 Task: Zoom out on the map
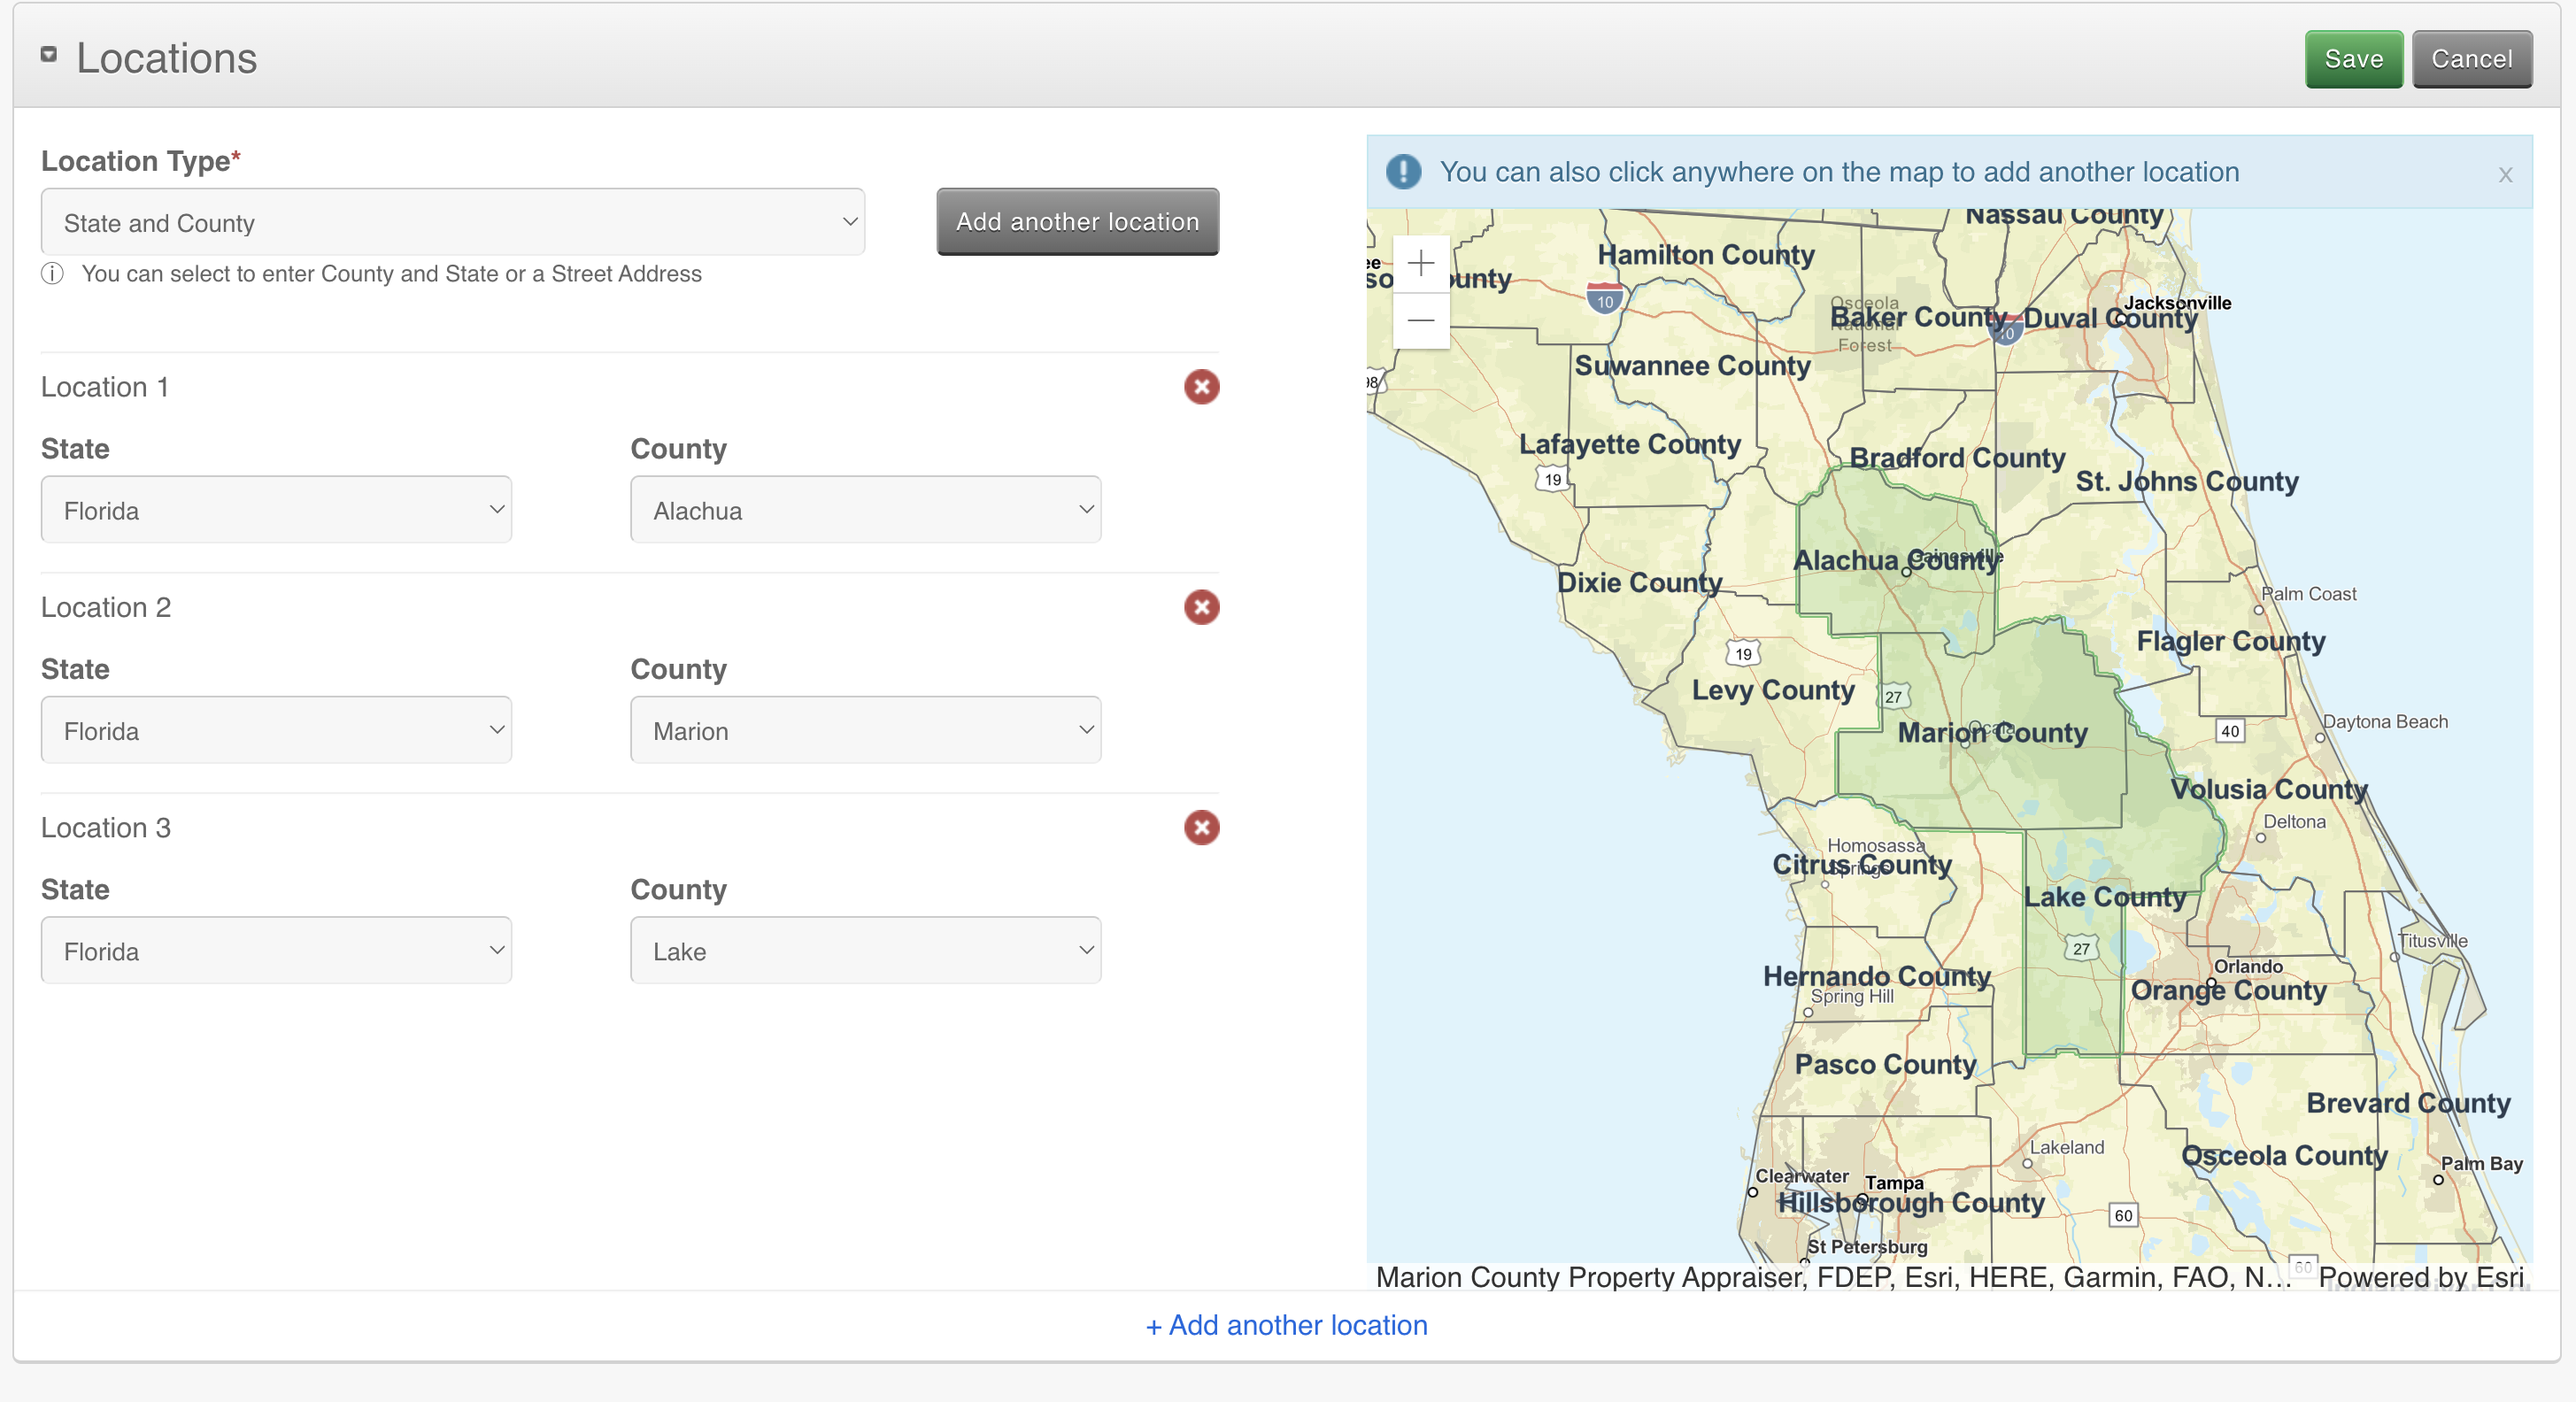(x=1420, y=320)
